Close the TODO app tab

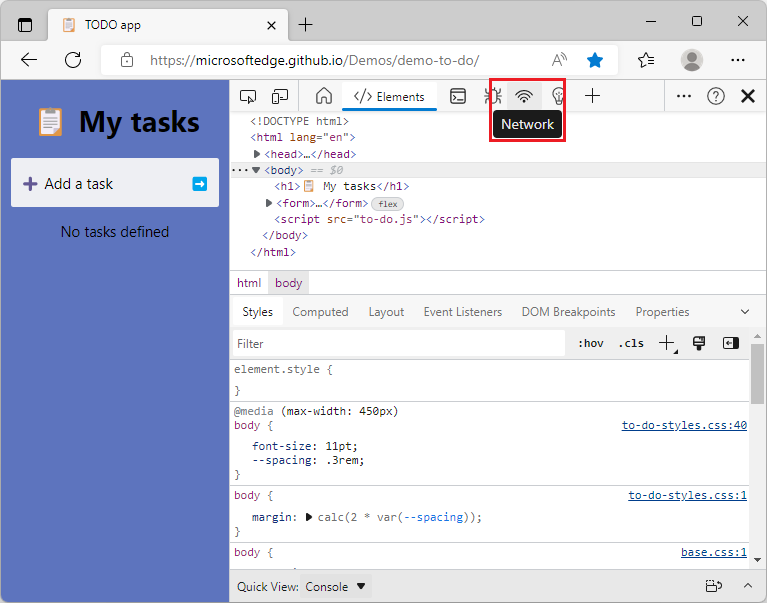(x=271, y=25)
